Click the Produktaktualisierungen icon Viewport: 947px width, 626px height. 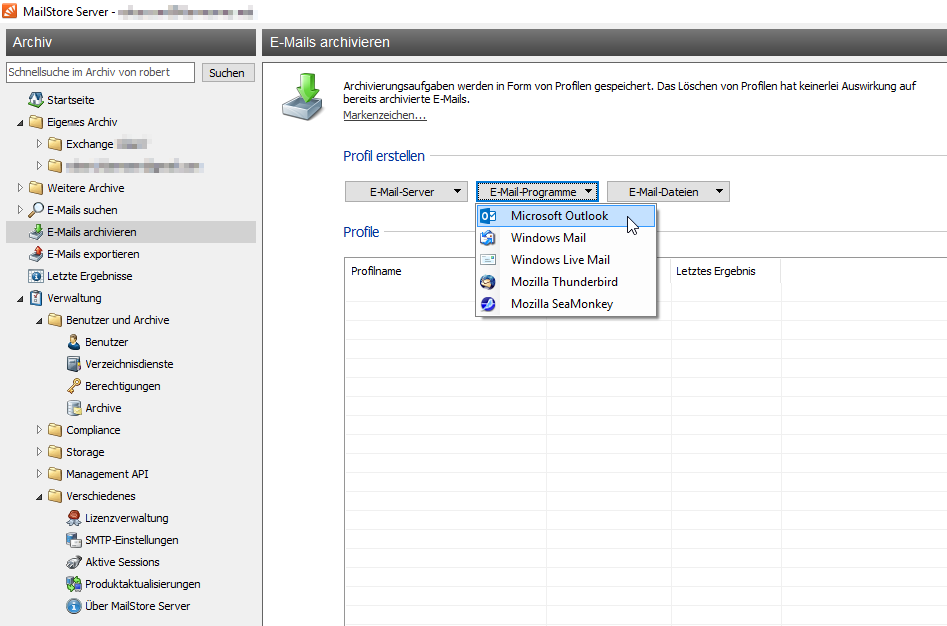pyautogui.click(x=74, y=584)
